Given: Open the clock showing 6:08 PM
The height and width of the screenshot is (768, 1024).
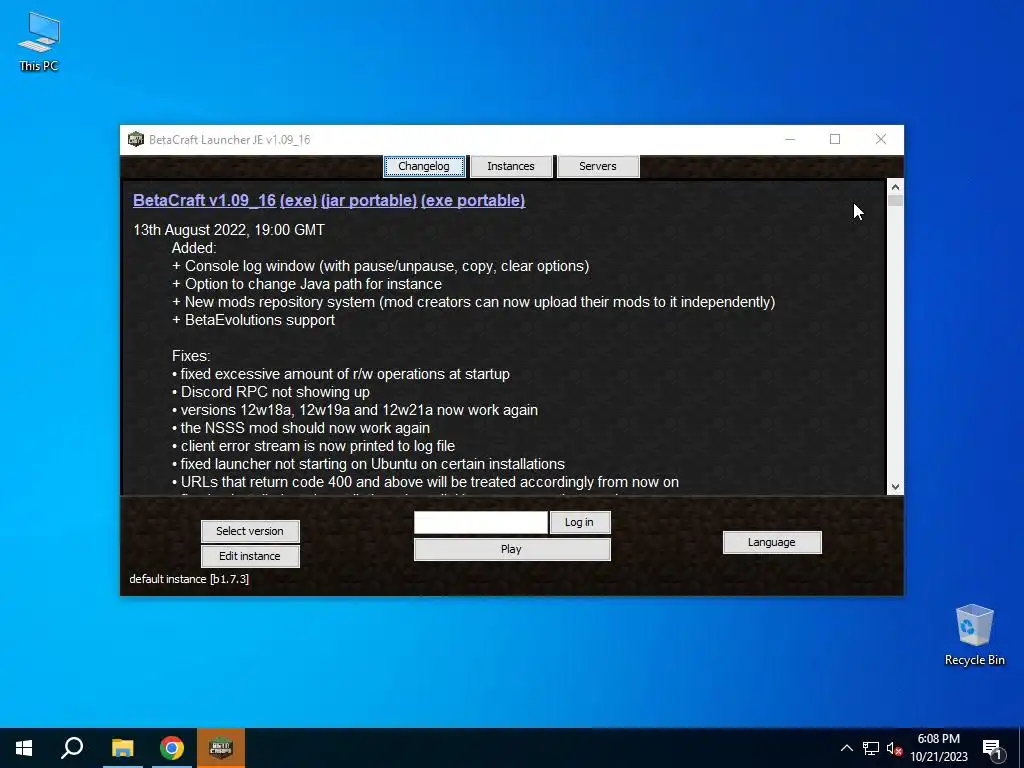Looking at the screenshot, I should [938, 748].
